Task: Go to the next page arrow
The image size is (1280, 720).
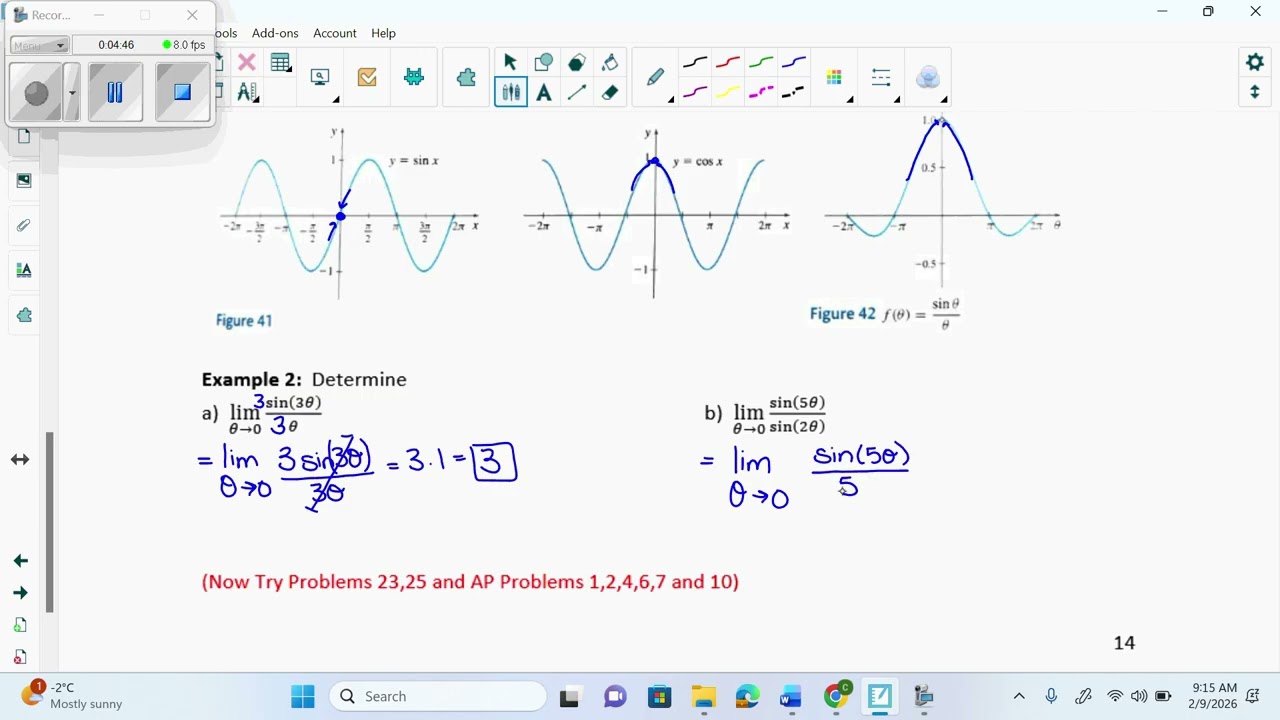Action: 20,593
